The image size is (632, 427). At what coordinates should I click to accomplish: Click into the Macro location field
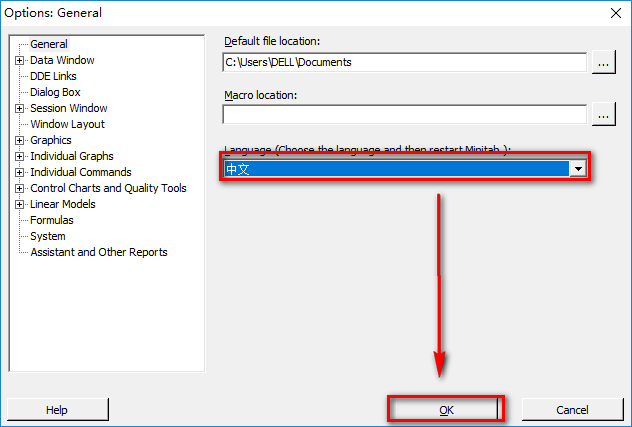coord(404,115)
